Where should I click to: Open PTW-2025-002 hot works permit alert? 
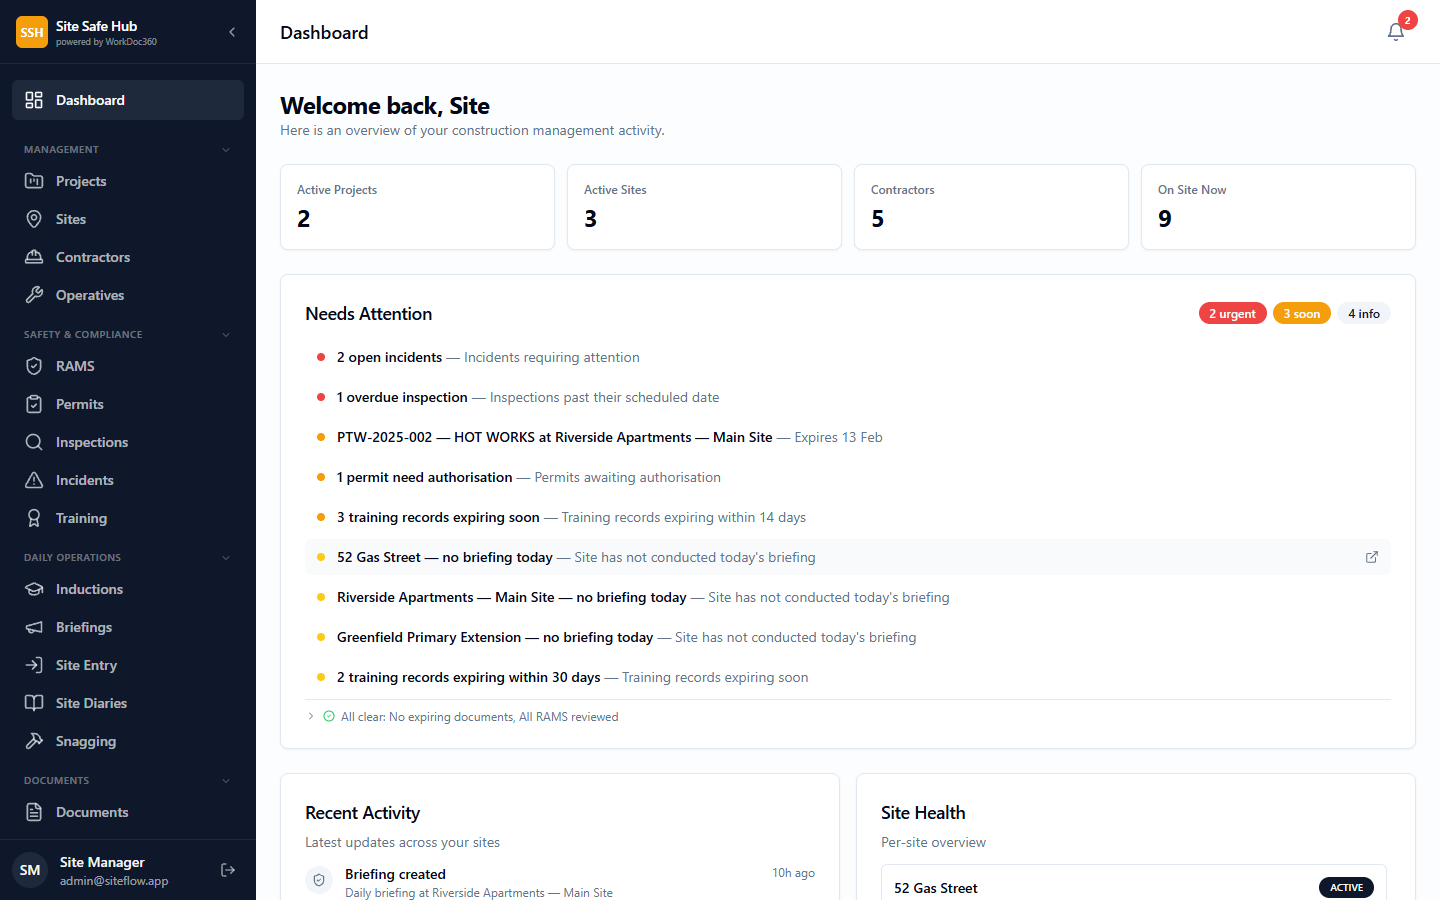pos(848,437)
